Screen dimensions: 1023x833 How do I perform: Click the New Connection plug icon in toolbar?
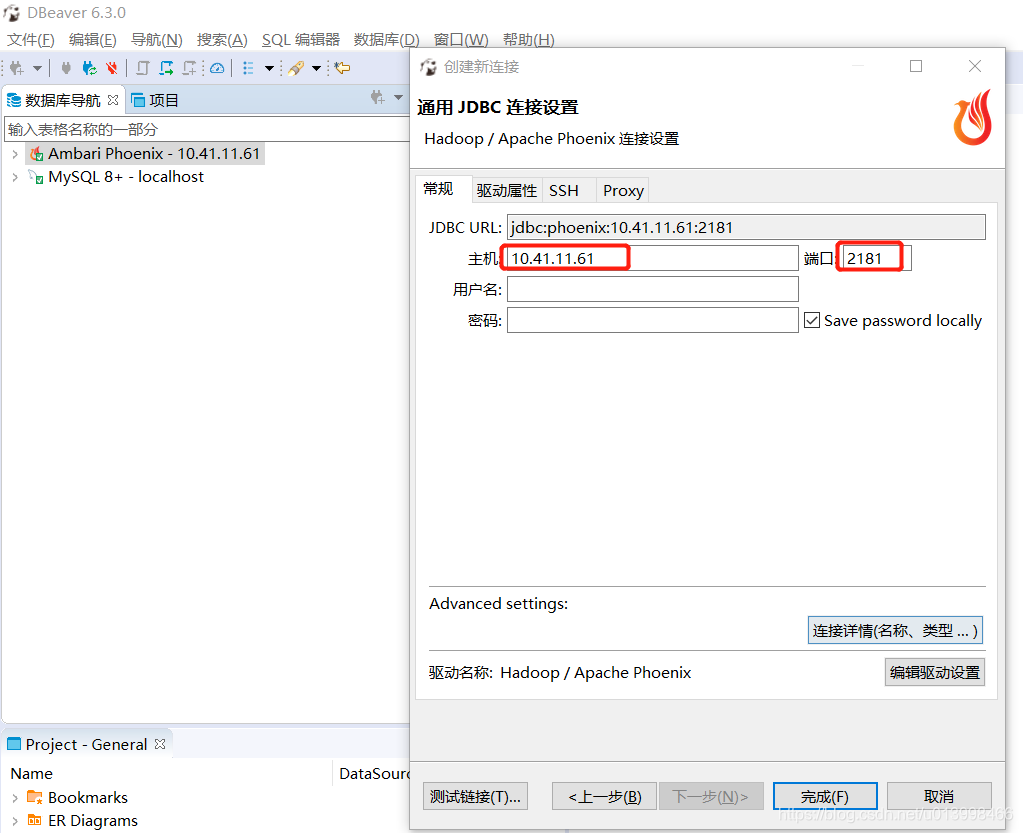18,68
